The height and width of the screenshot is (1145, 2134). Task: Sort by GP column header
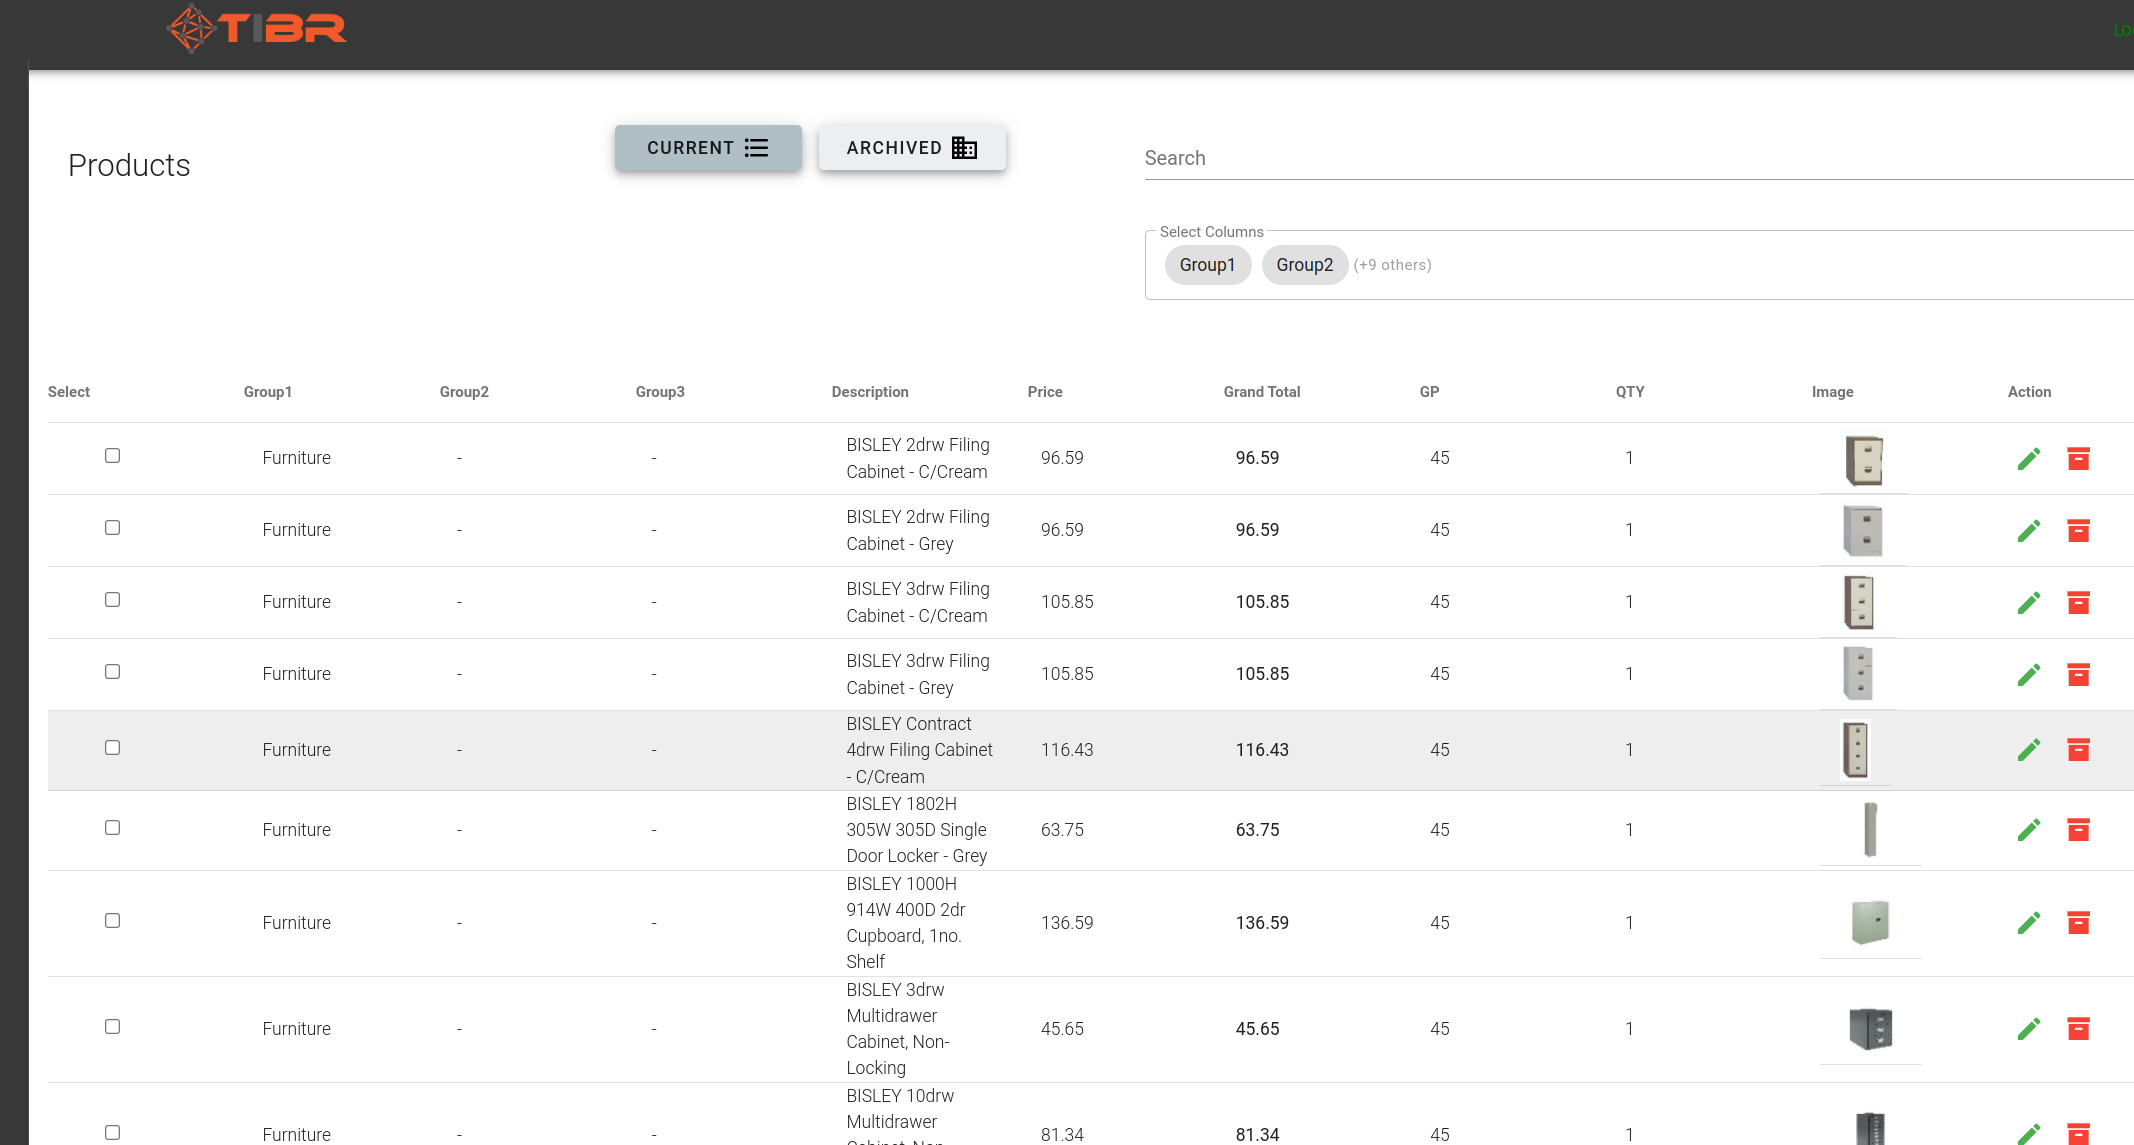click(1429, 392)
